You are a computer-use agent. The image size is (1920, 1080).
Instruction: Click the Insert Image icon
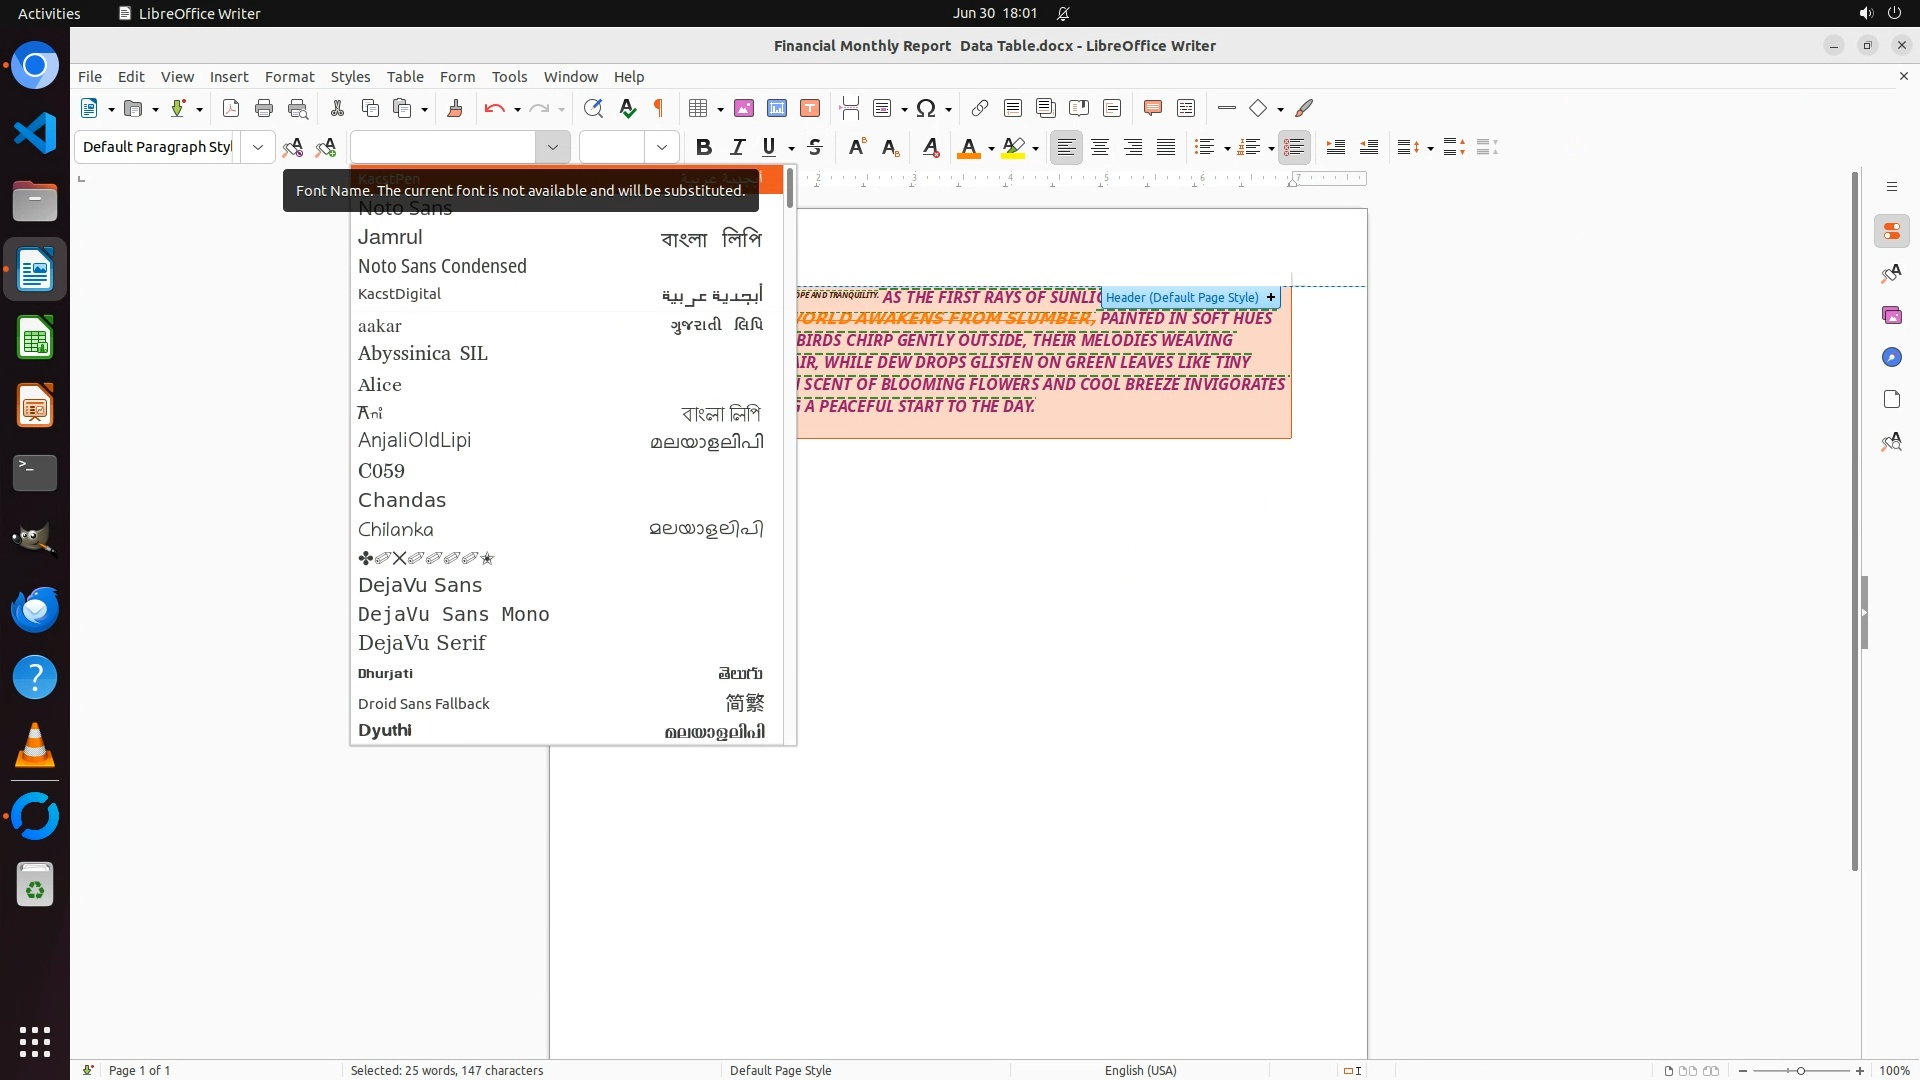point(744,108)
